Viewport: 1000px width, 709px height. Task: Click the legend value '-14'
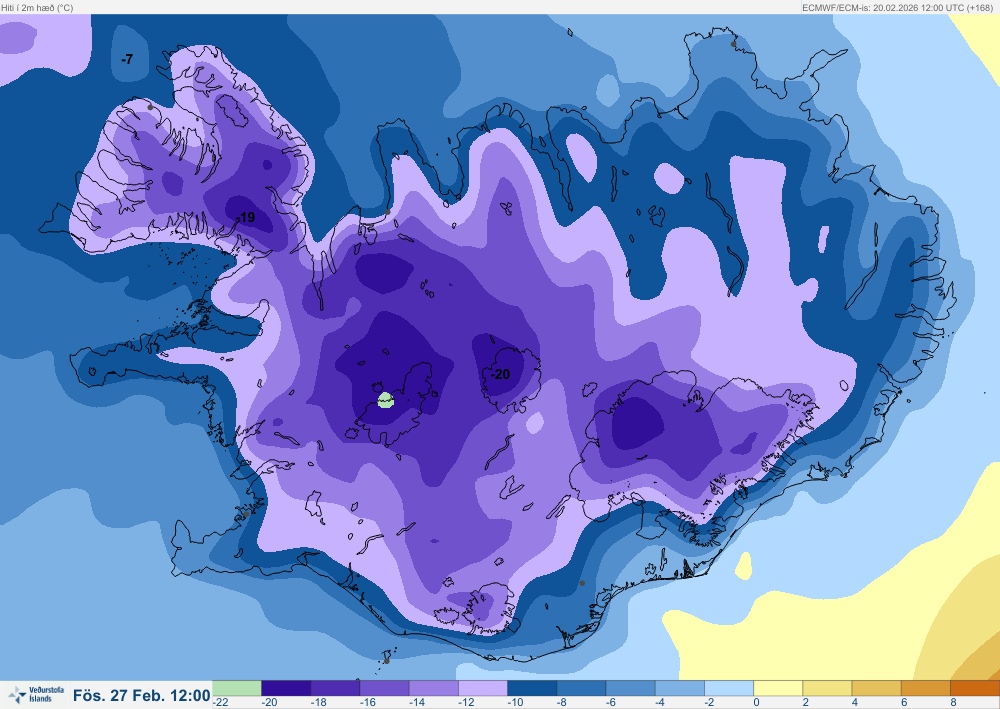point(417,702)
